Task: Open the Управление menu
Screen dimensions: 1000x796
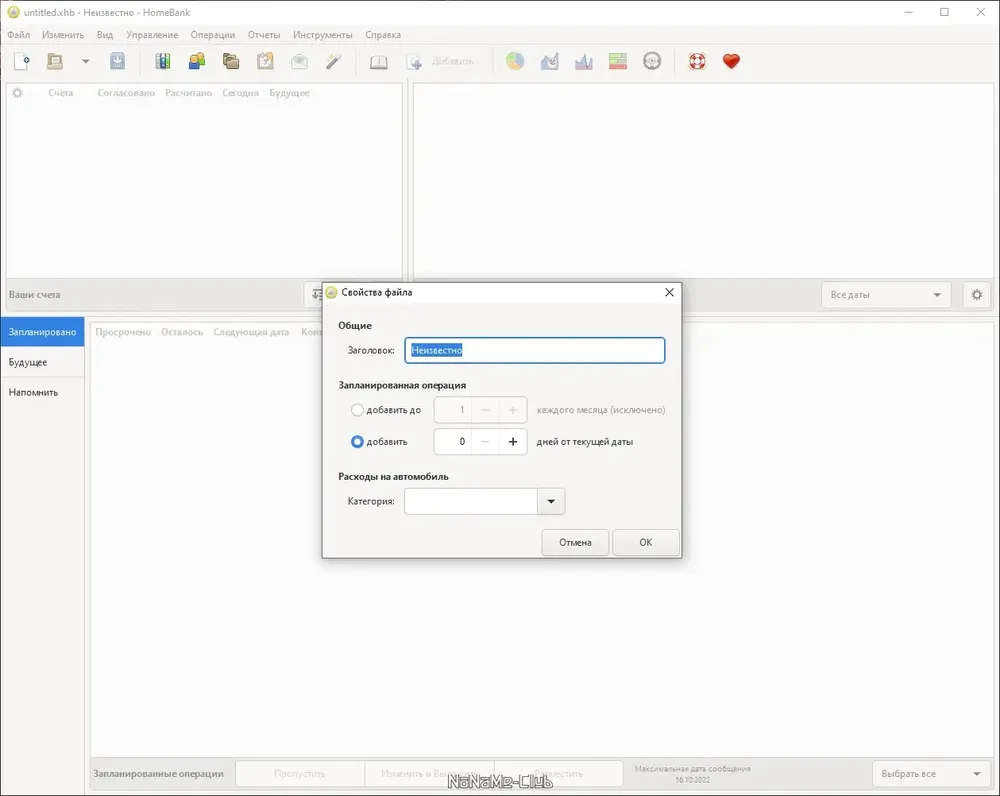Action: click(x=152, y=34)
